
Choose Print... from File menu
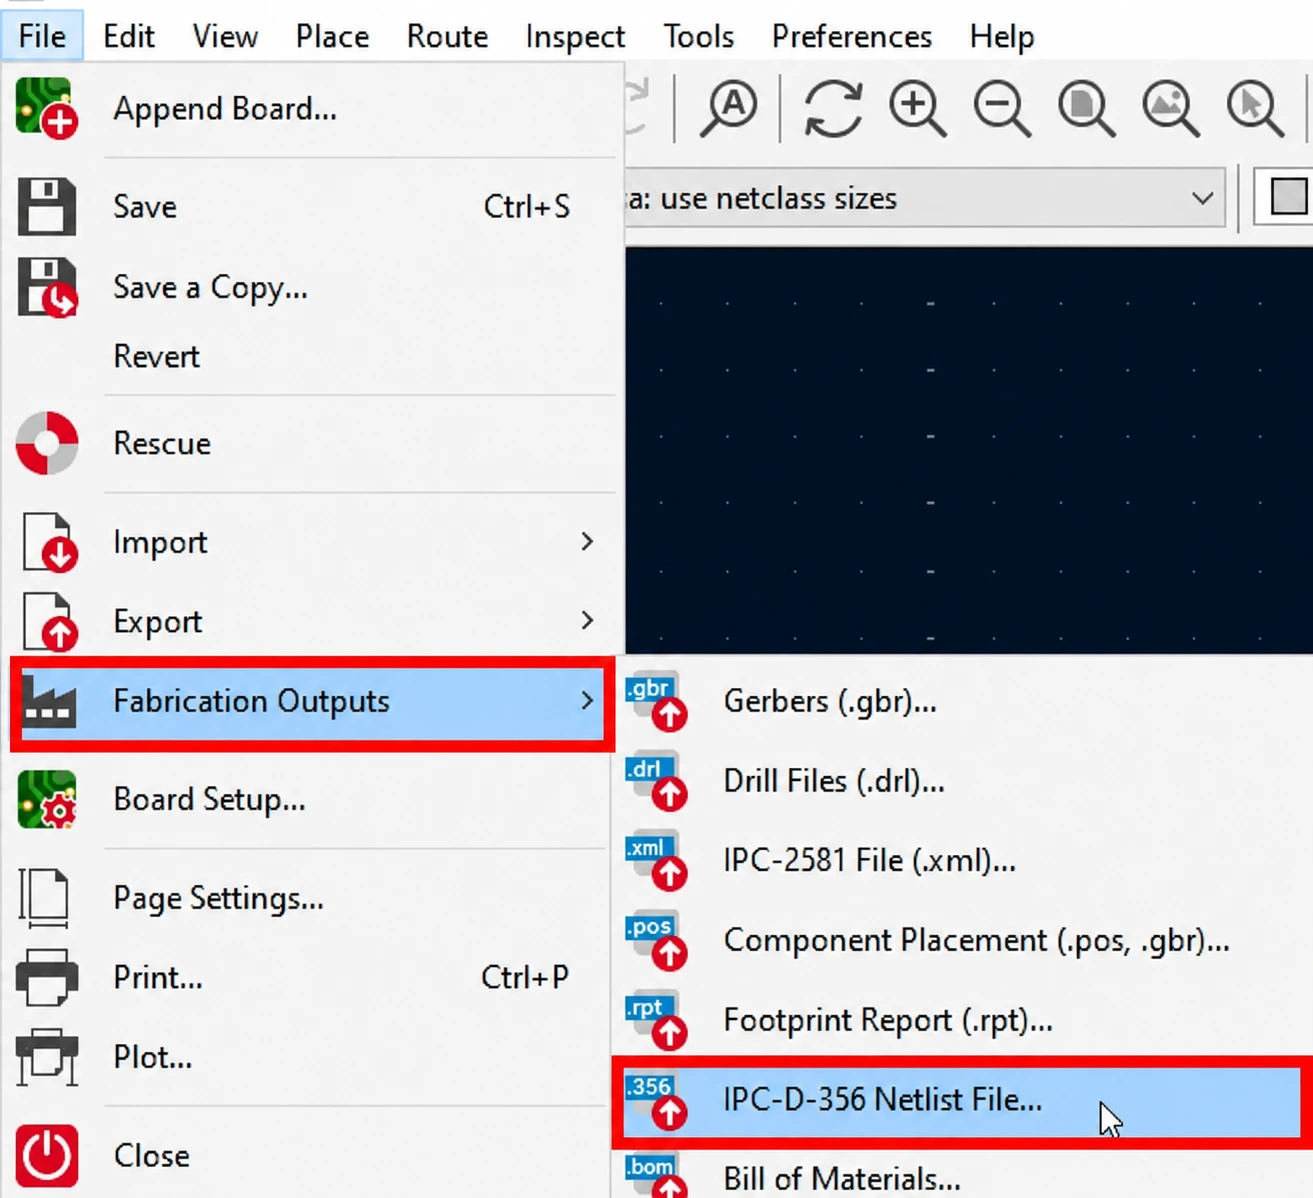[158, 977]
